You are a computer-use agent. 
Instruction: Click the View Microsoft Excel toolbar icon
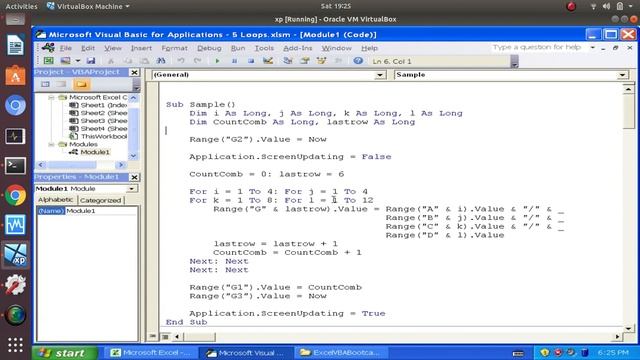coord(49,61)
